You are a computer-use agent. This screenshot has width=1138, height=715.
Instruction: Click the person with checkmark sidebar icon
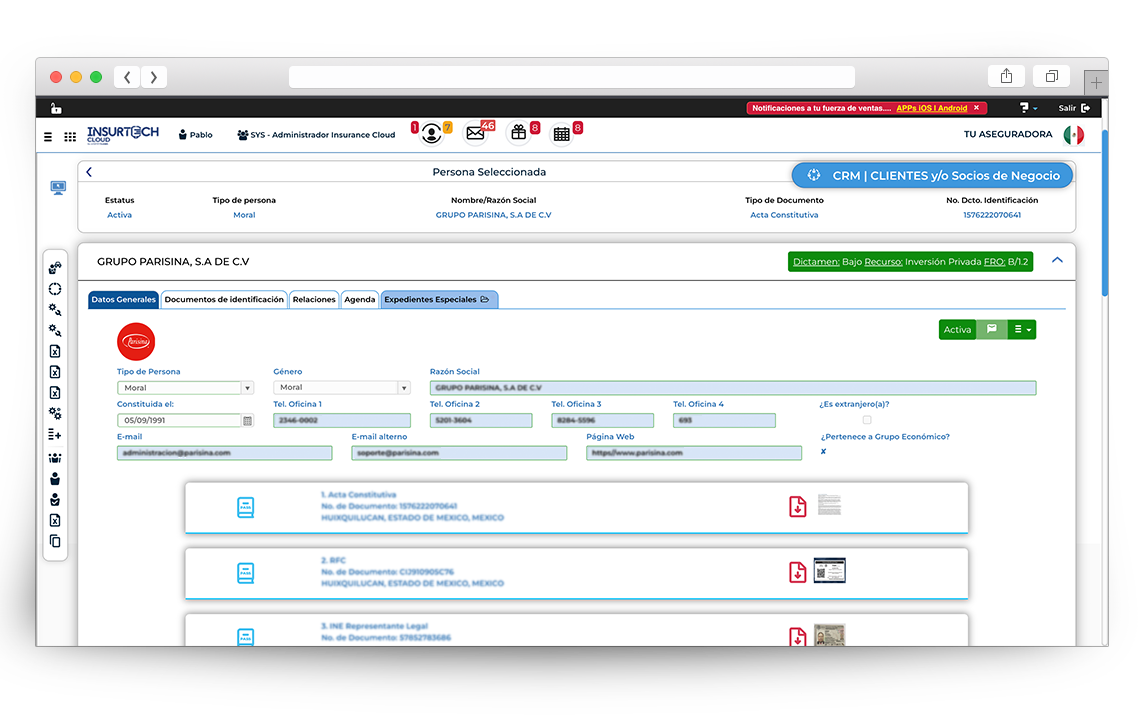pos(55,499)
